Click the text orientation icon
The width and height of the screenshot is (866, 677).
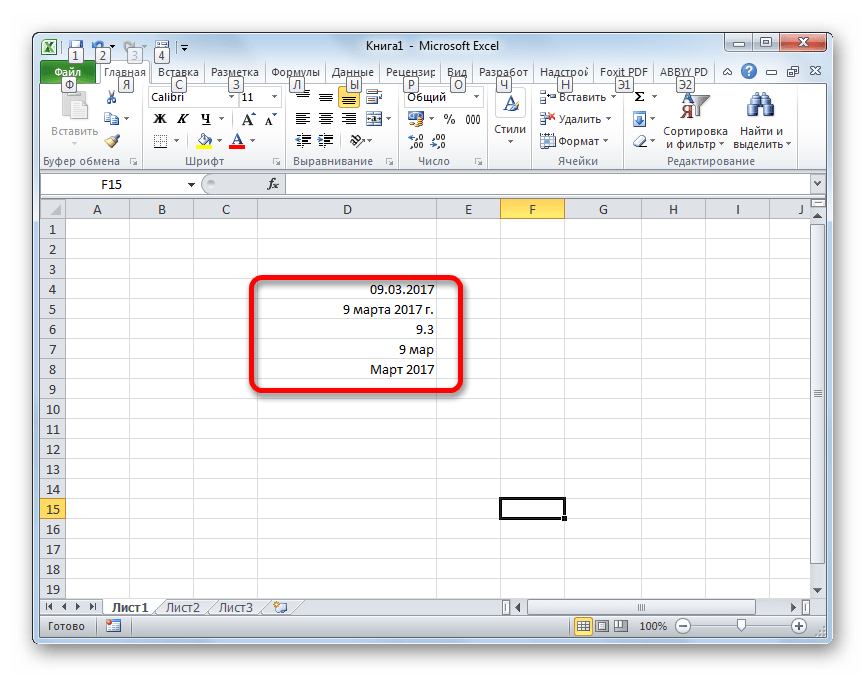pos(357,141)
